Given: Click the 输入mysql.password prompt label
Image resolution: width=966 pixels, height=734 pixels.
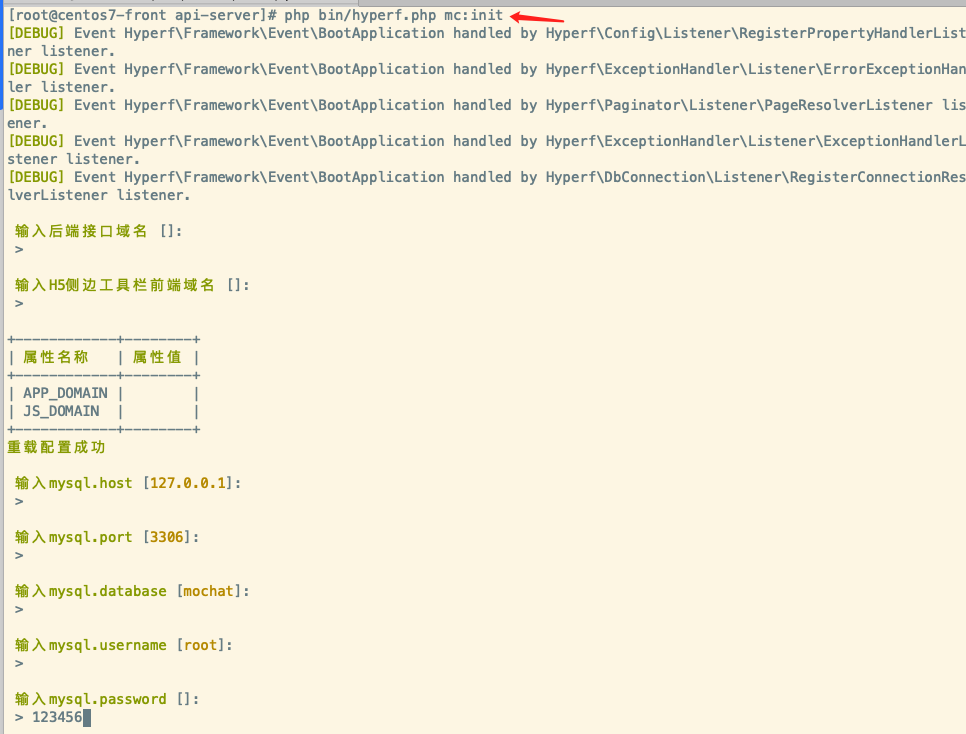Looking at the screenshot, I should click(91, 699).
